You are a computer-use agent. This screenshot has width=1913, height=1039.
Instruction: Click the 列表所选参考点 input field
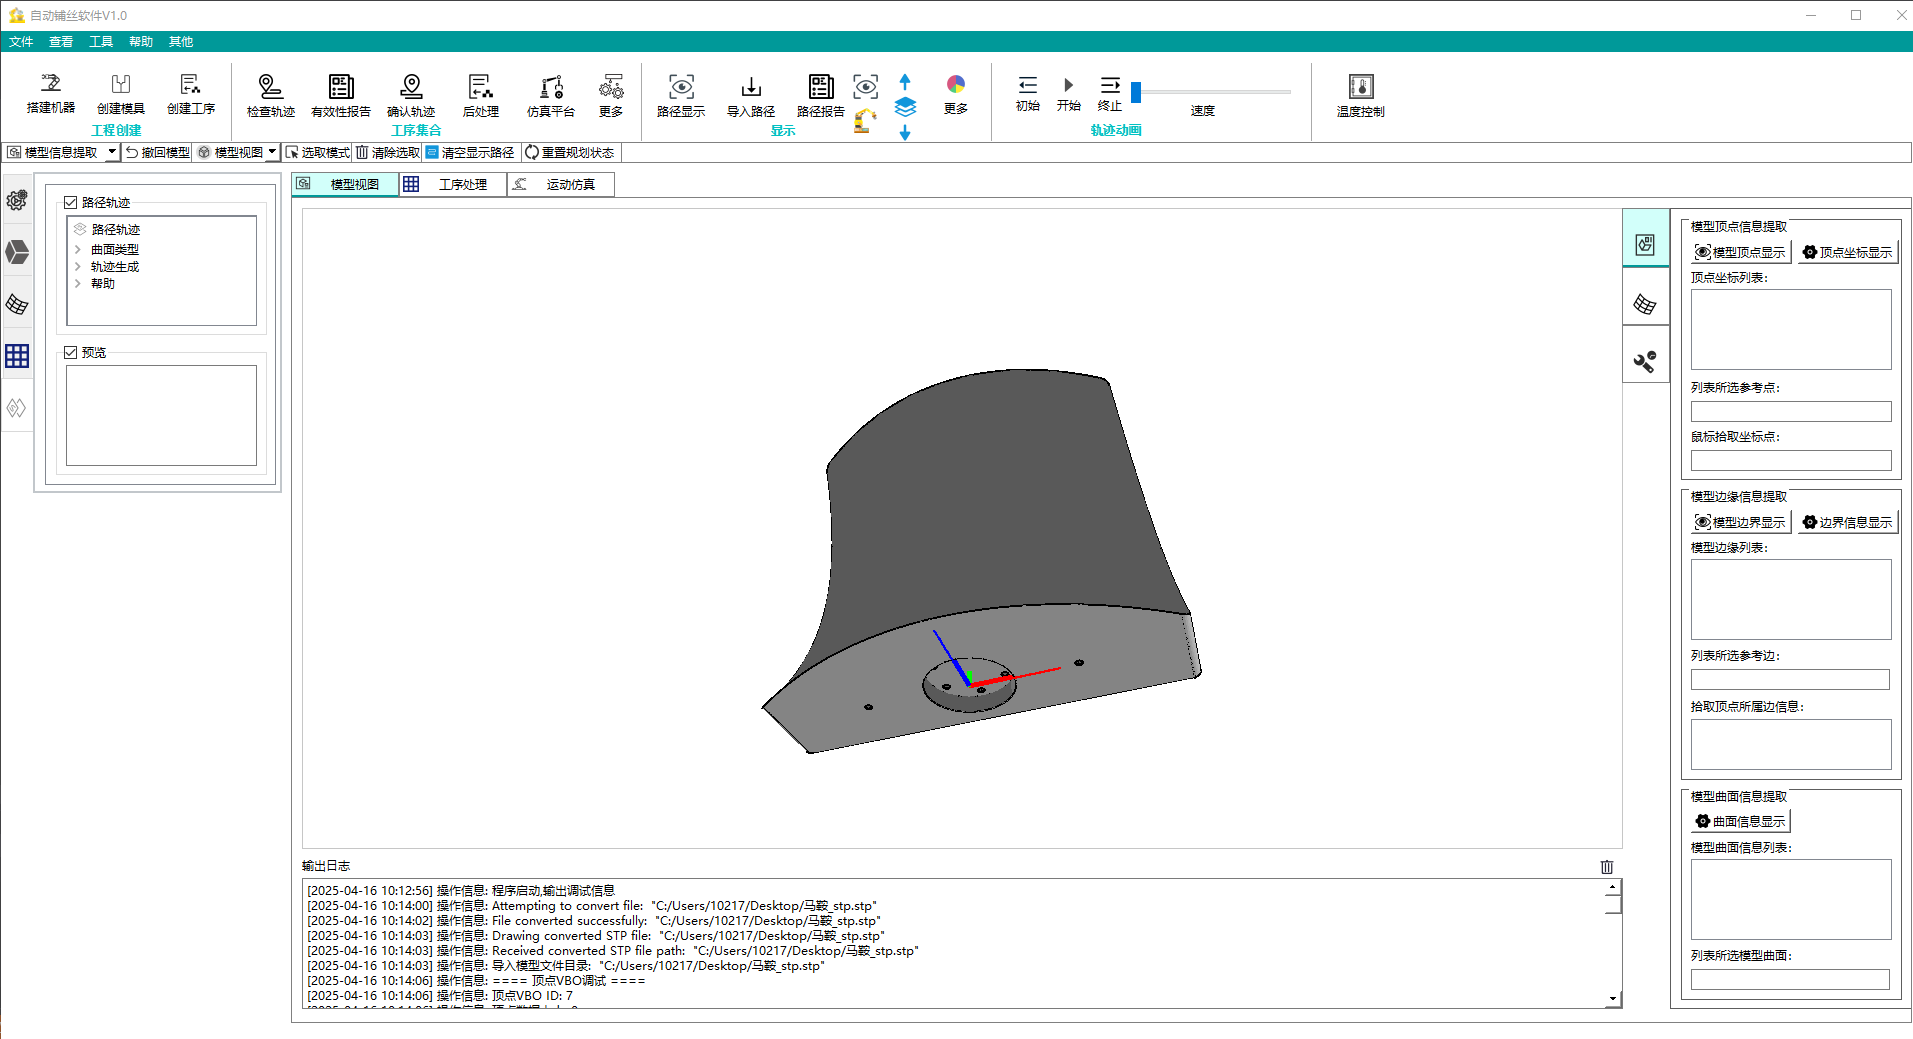[x=1791, y=411]
